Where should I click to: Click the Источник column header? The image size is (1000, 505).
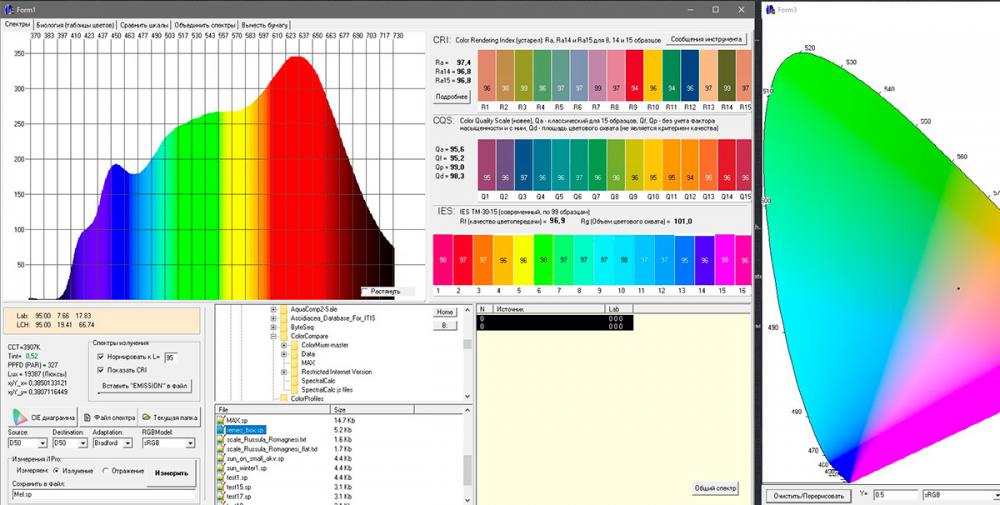coord(549,309)
